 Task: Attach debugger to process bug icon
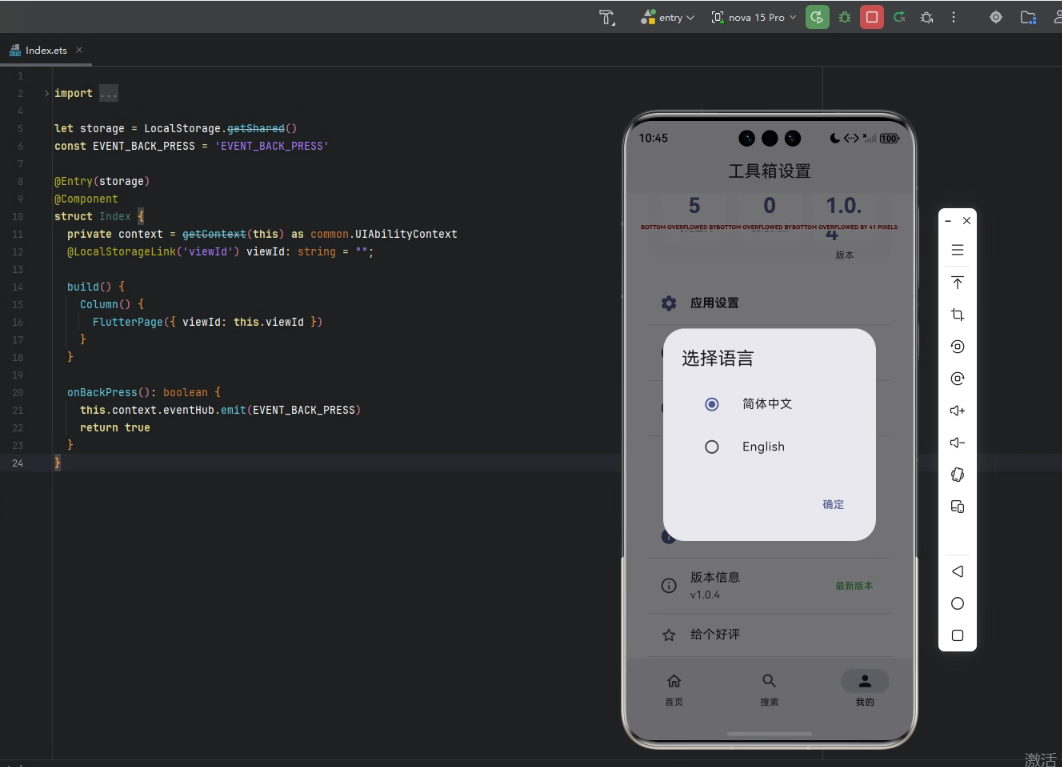point(927,18)
